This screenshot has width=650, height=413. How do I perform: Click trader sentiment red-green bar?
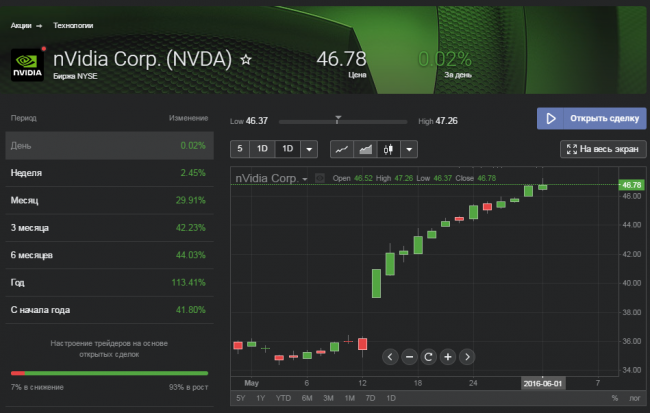click(109, 373)
